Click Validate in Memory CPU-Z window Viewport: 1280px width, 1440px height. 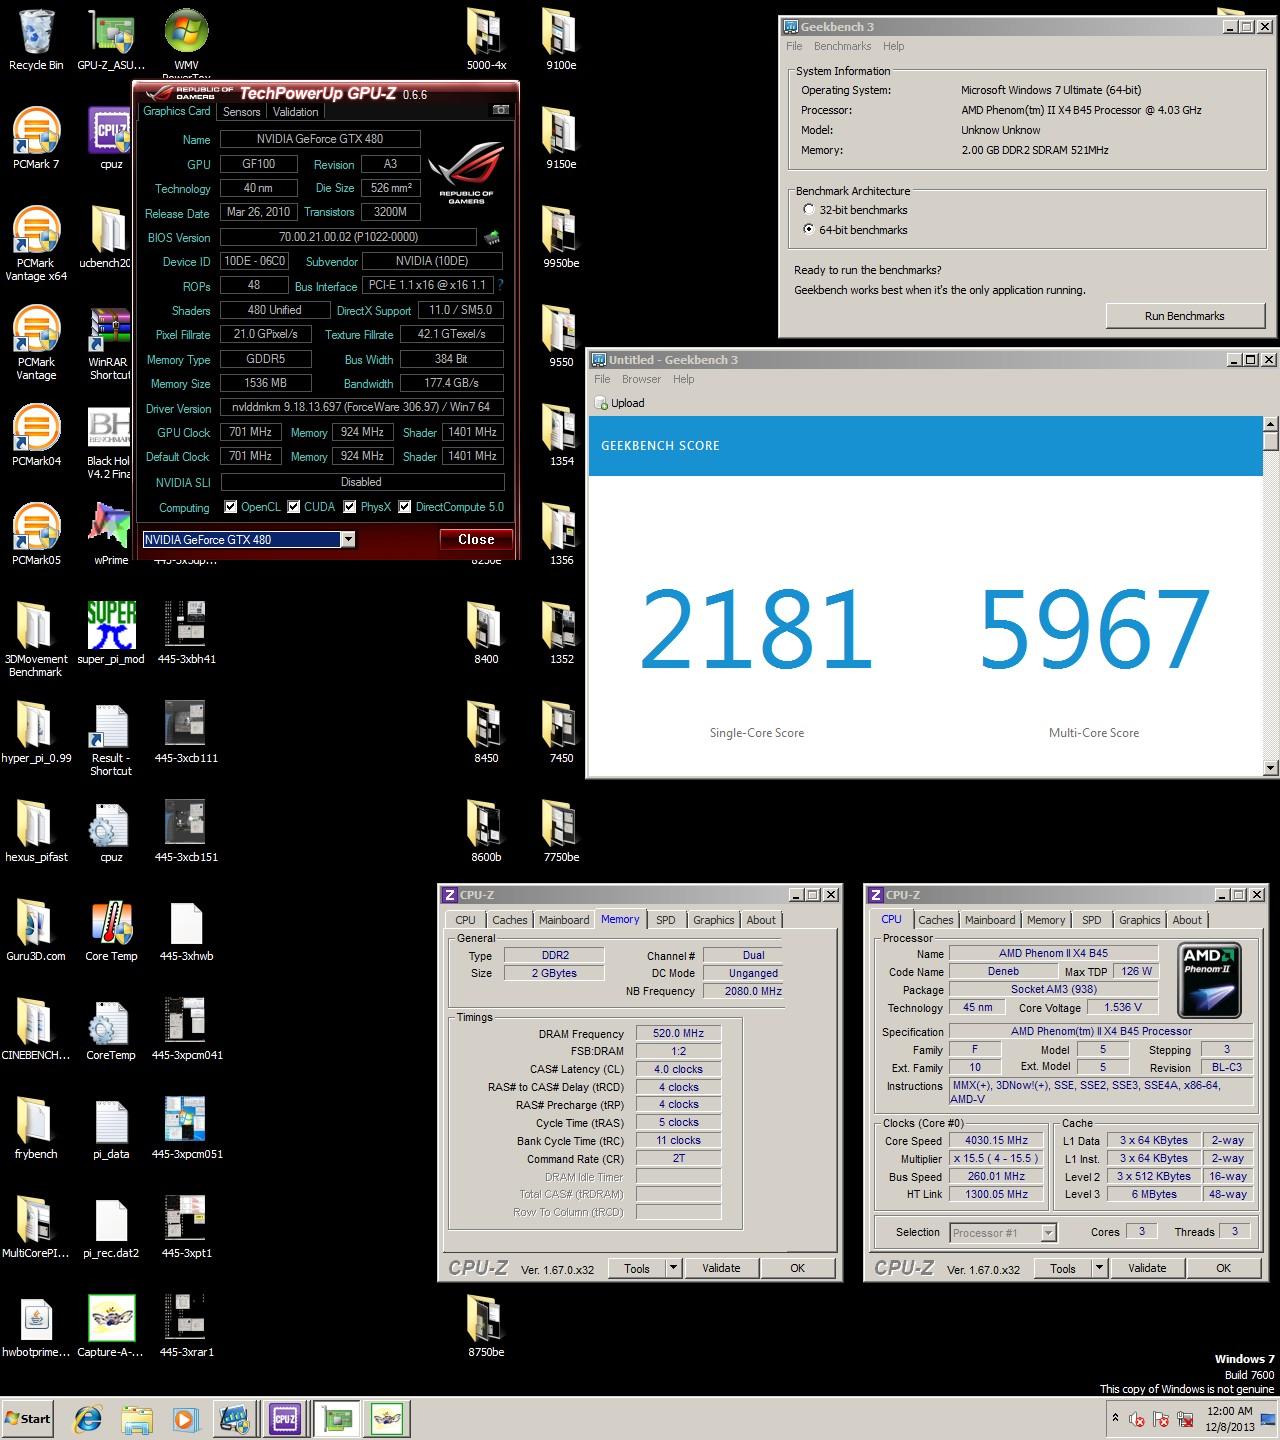(721, 1268)
